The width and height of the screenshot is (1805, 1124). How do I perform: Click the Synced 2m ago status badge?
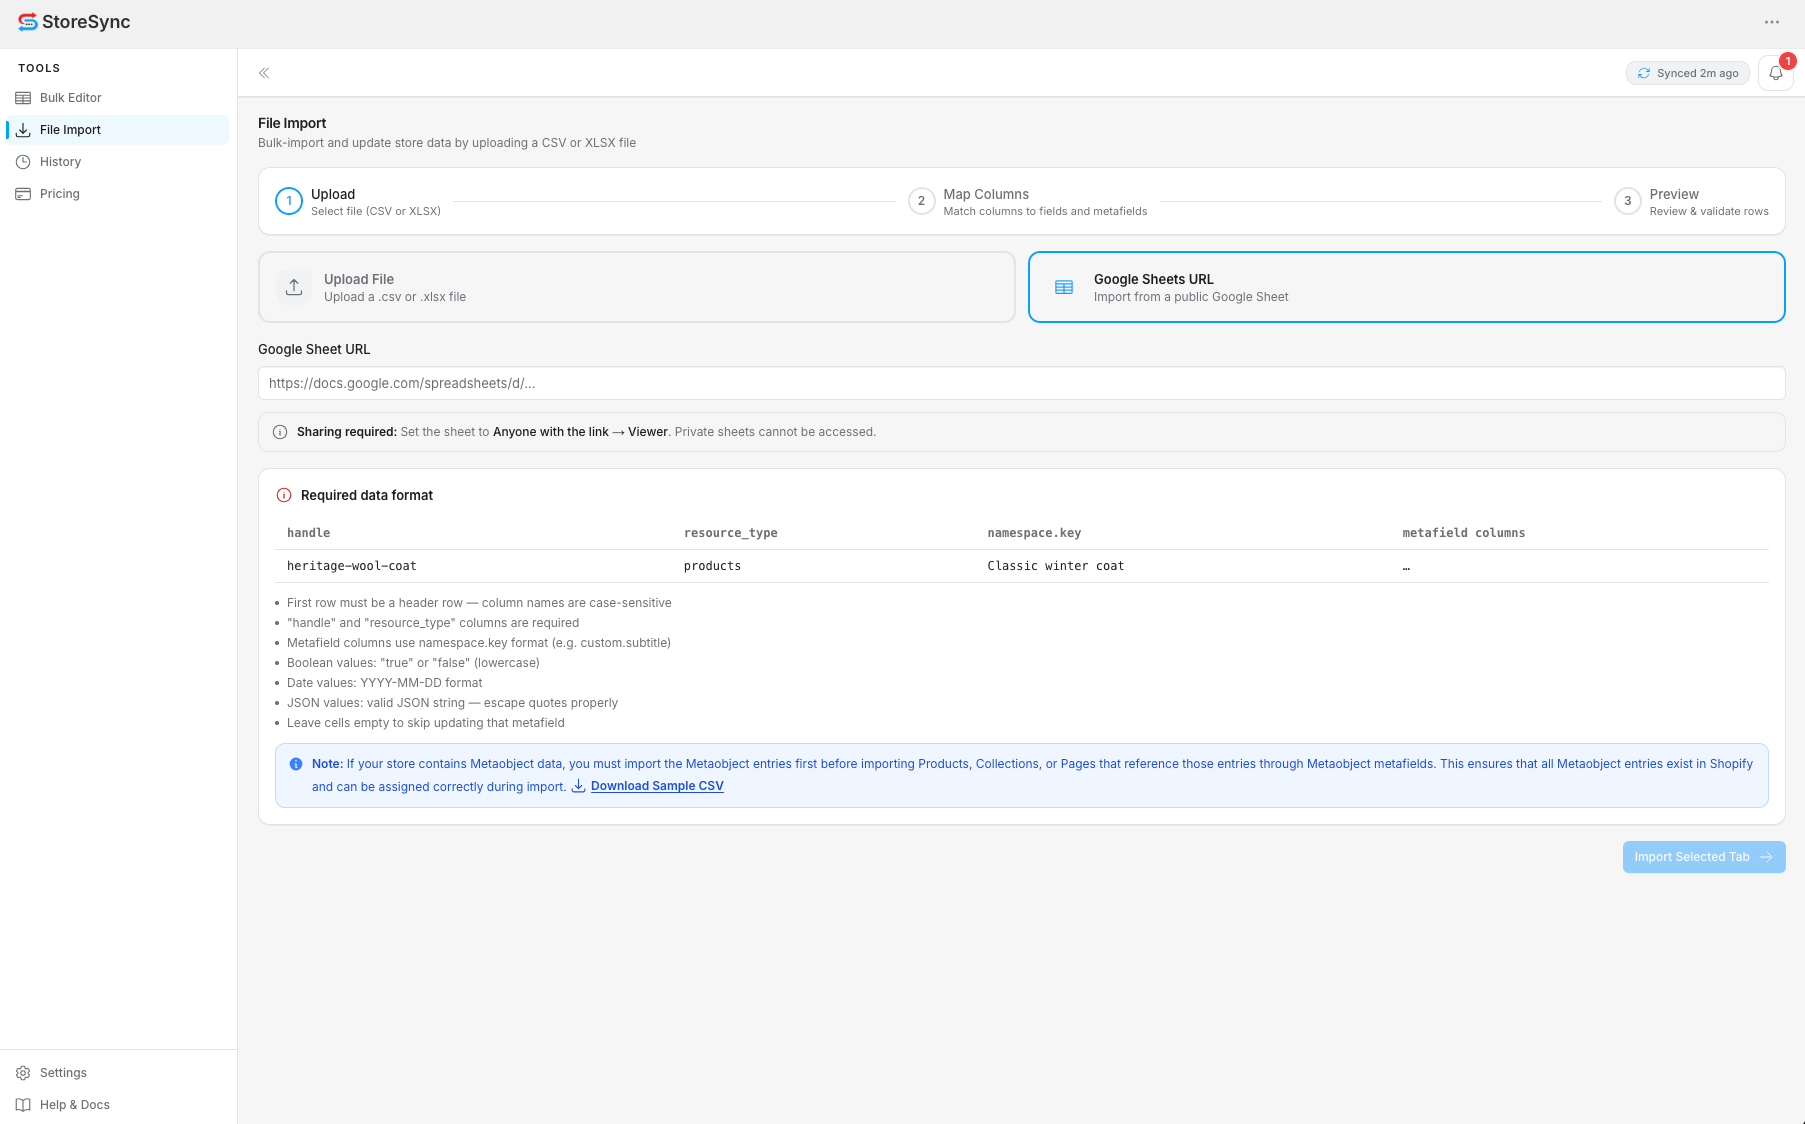click(1688, 73)
